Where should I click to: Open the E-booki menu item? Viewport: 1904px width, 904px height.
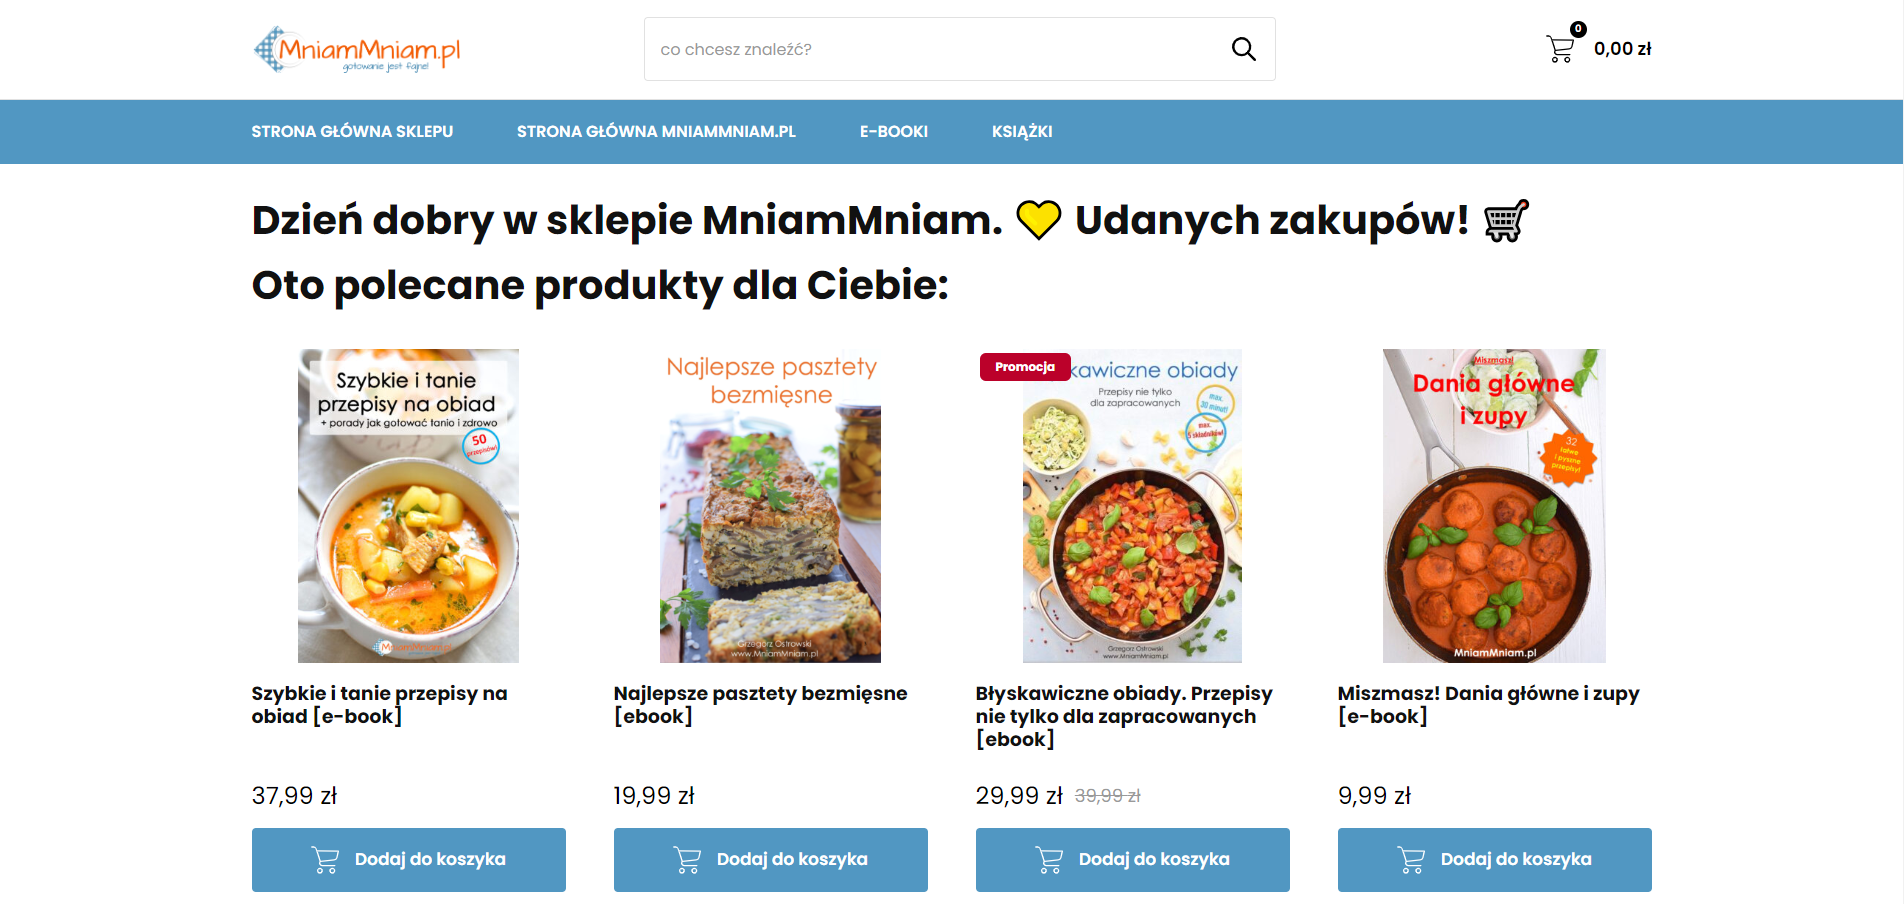pyautogui.click(x=894, y=132)
